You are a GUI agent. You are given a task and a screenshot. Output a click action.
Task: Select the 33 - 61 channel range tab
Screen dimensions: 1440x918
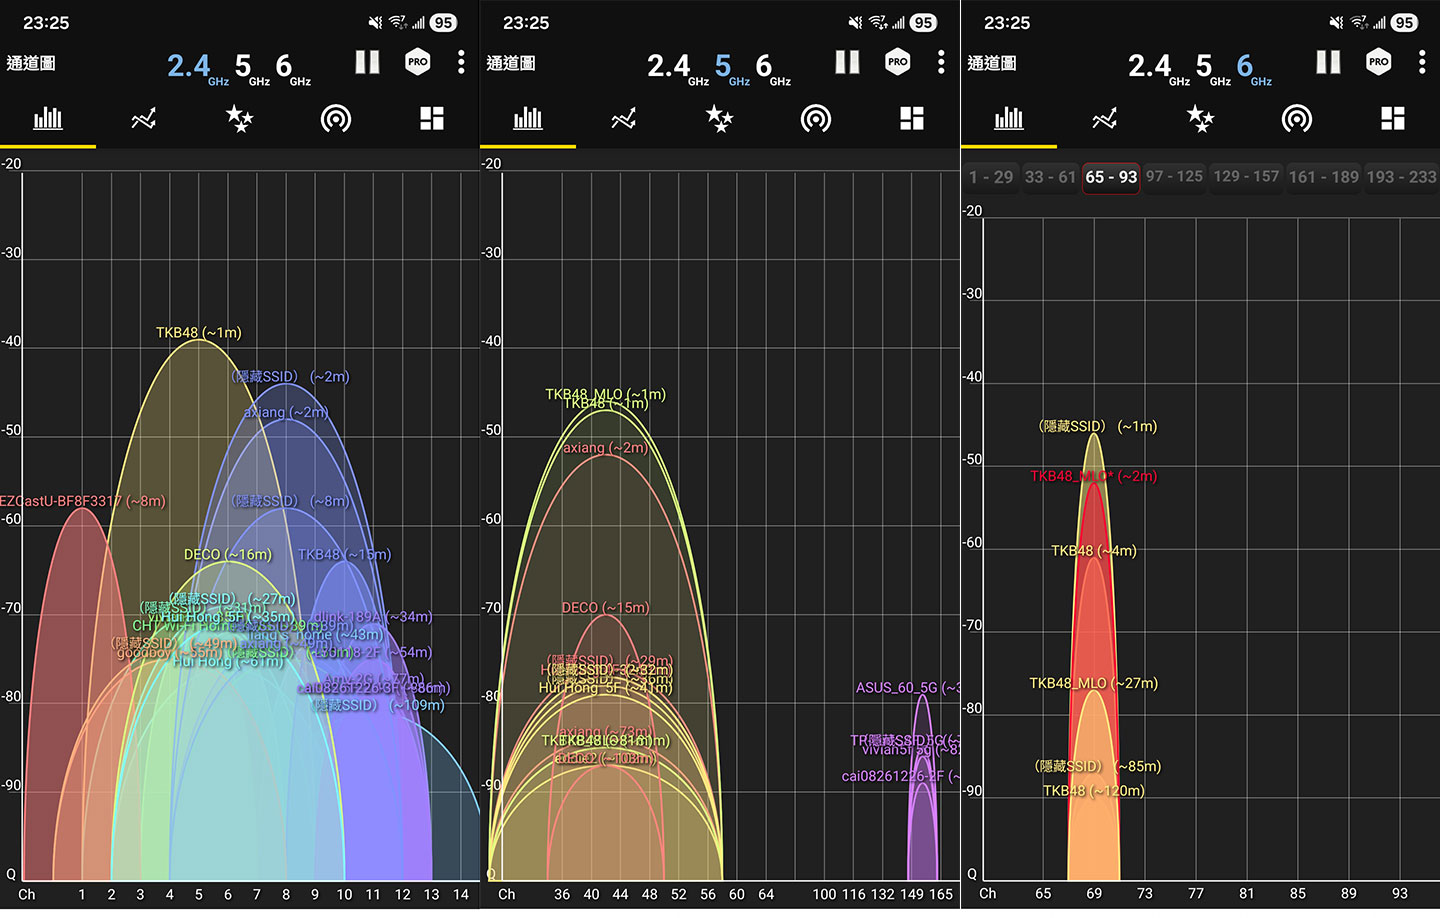[1050, 177]
